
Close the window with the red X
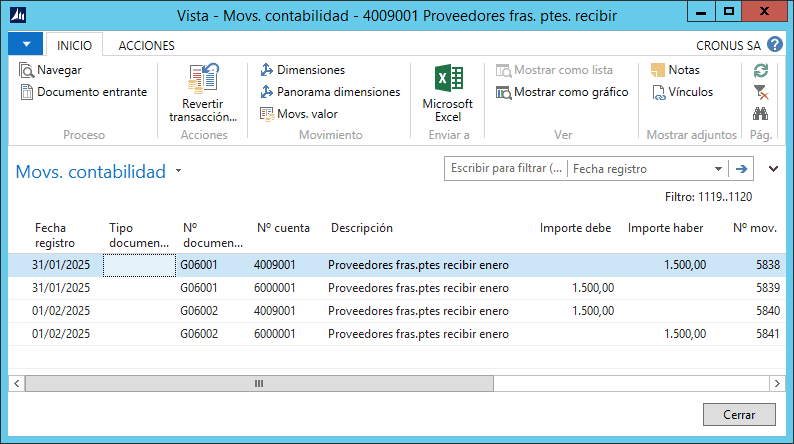point(765,12)
